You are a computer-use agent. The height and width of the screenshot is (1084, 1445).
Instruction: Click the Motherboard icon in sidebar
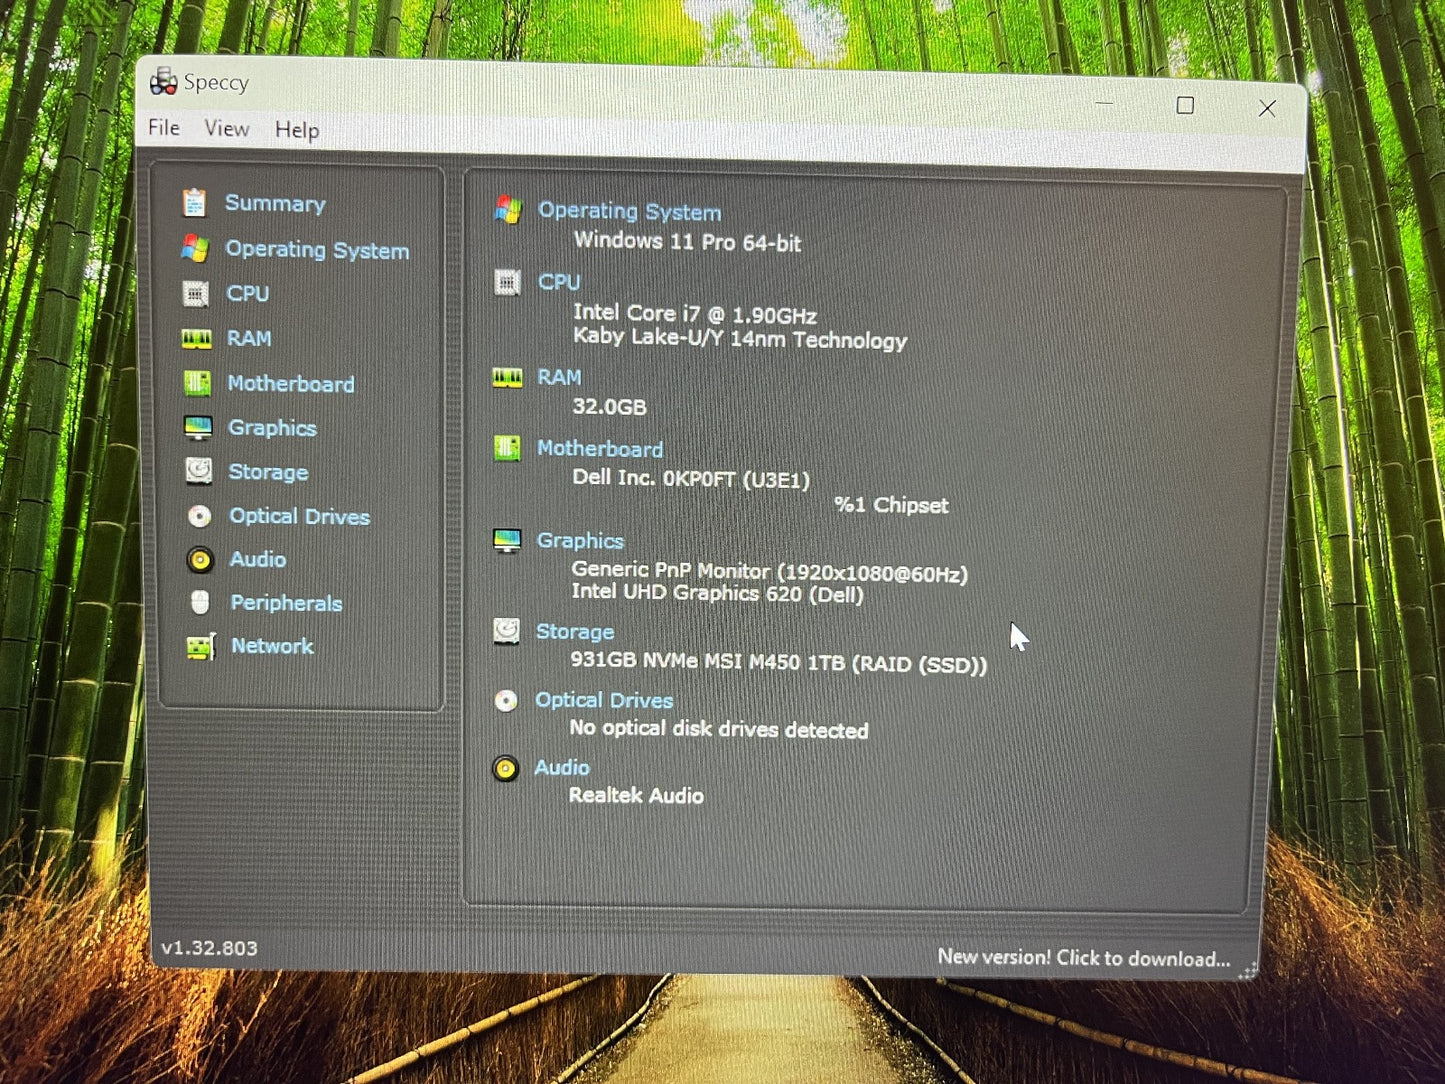tap(197, 383)
